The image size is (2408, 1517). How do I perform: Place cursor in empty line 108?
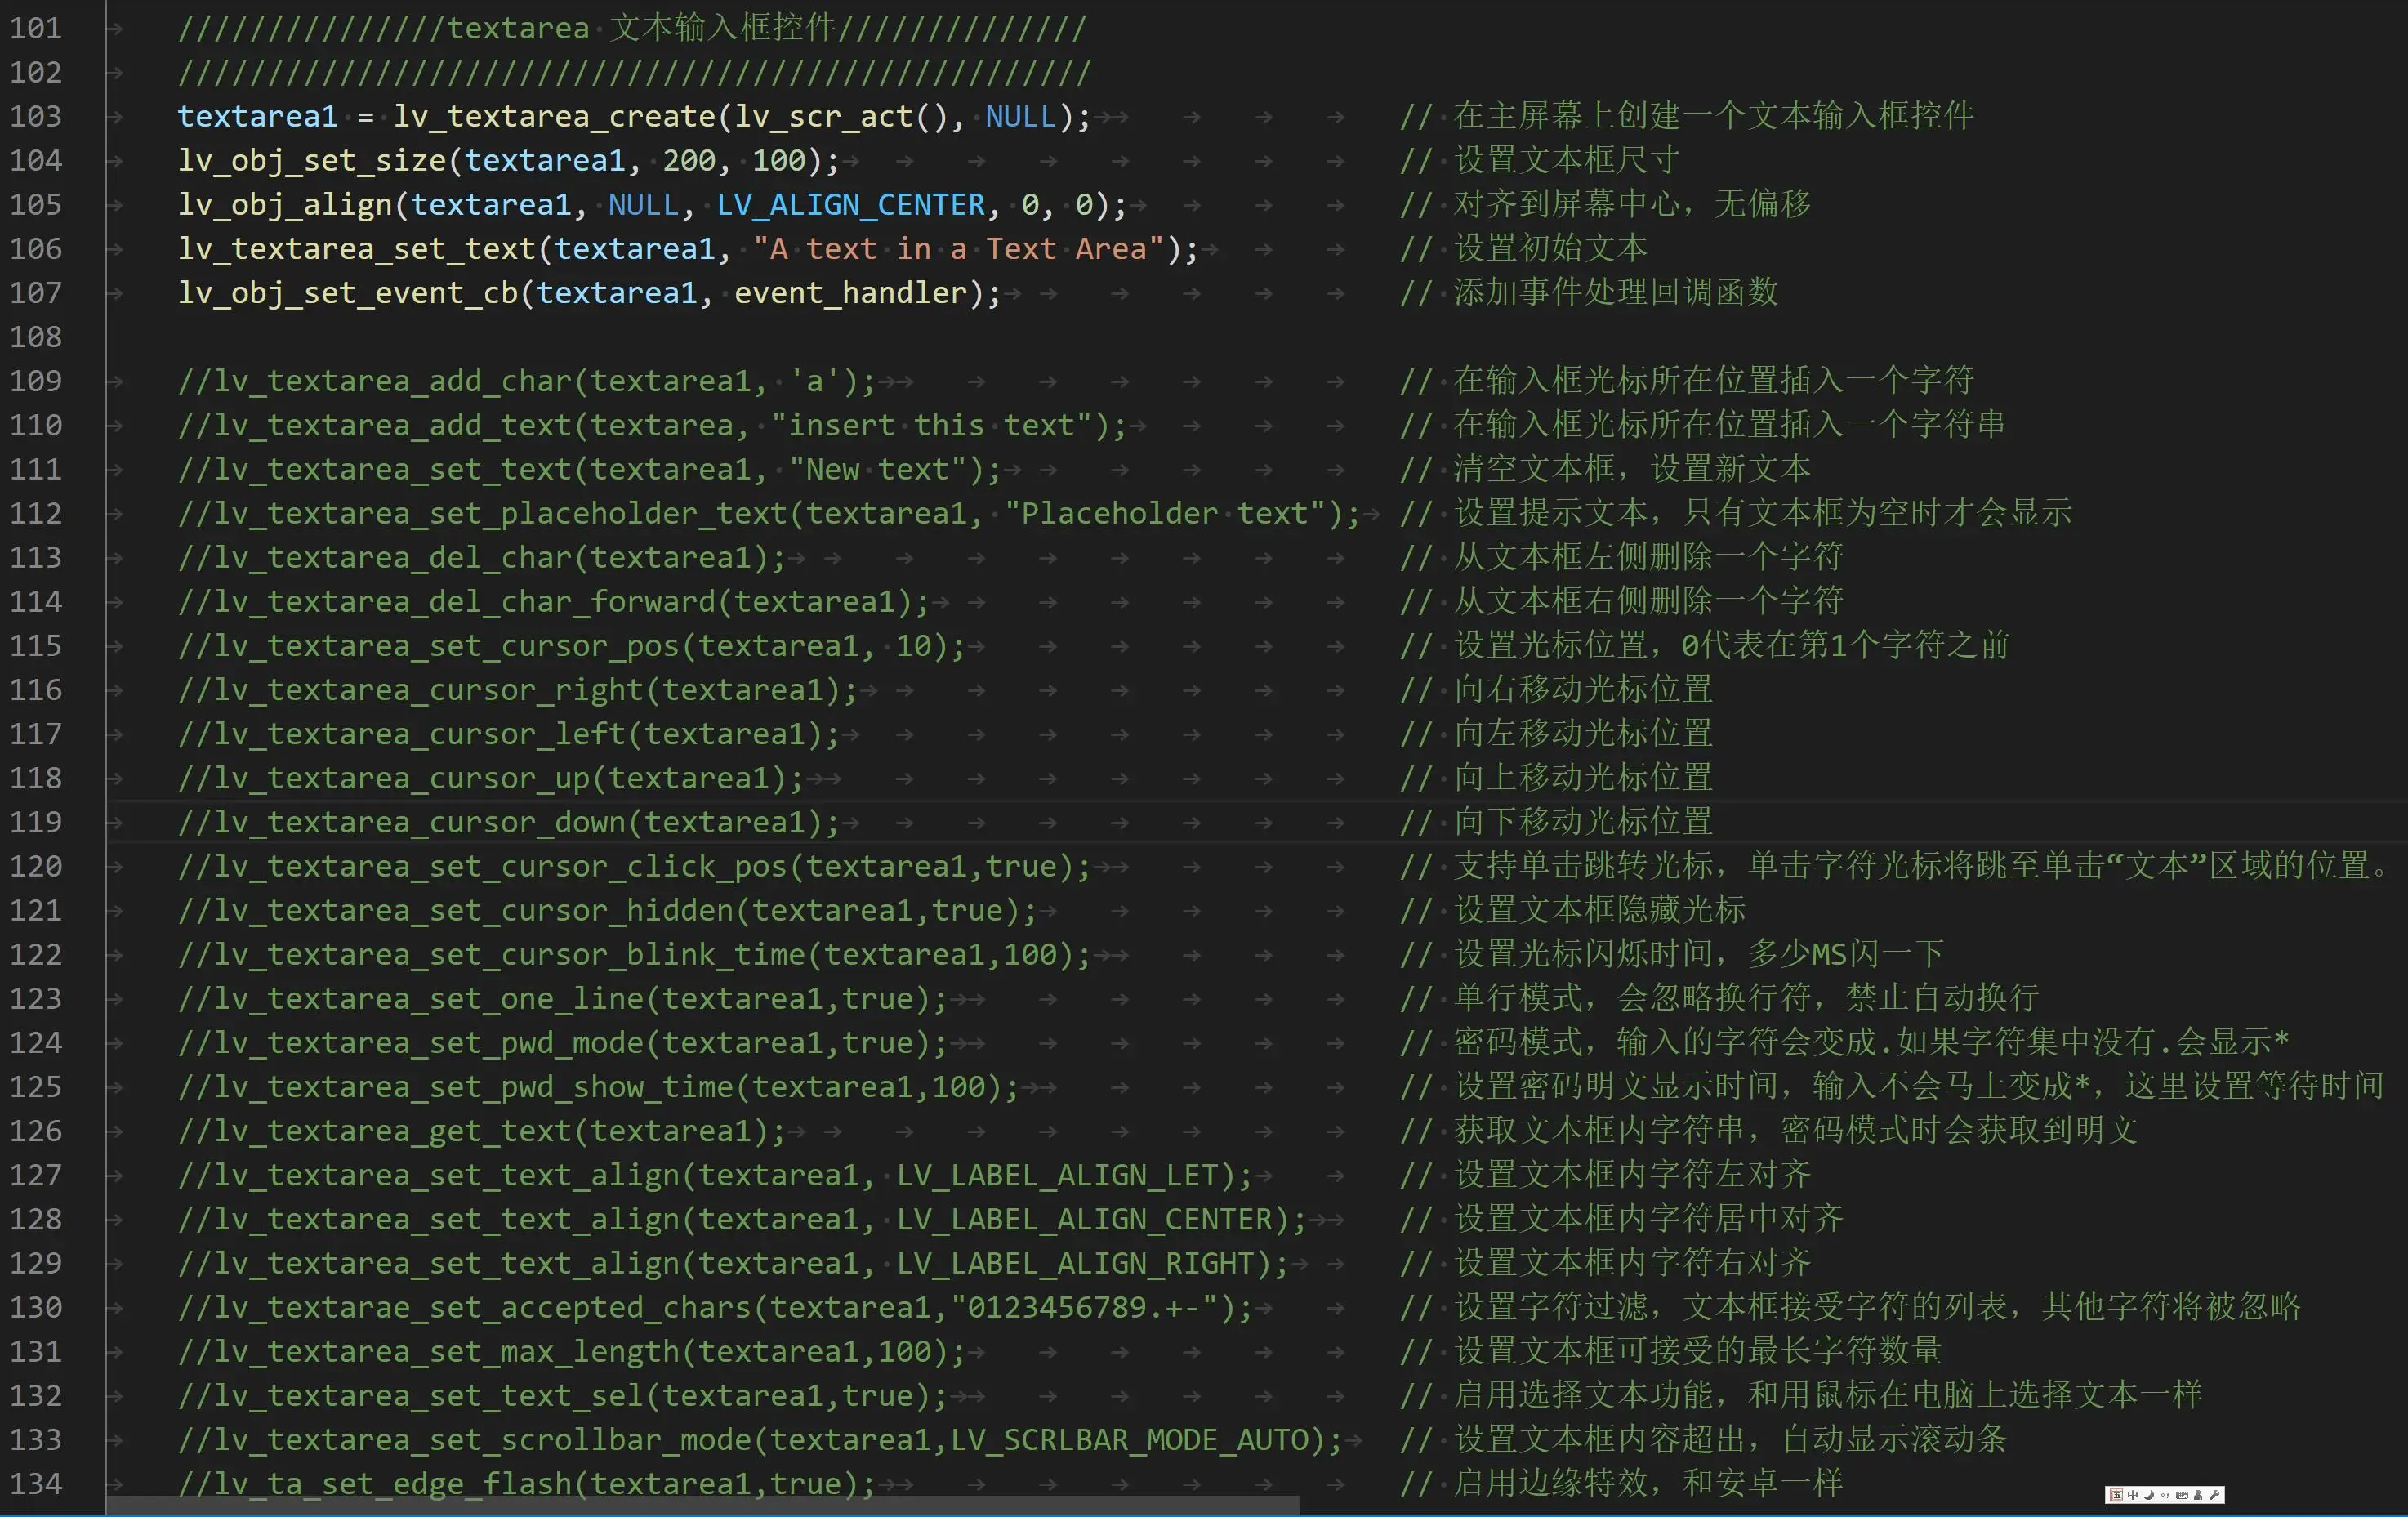pyautogui.click(x=600, y=337)
